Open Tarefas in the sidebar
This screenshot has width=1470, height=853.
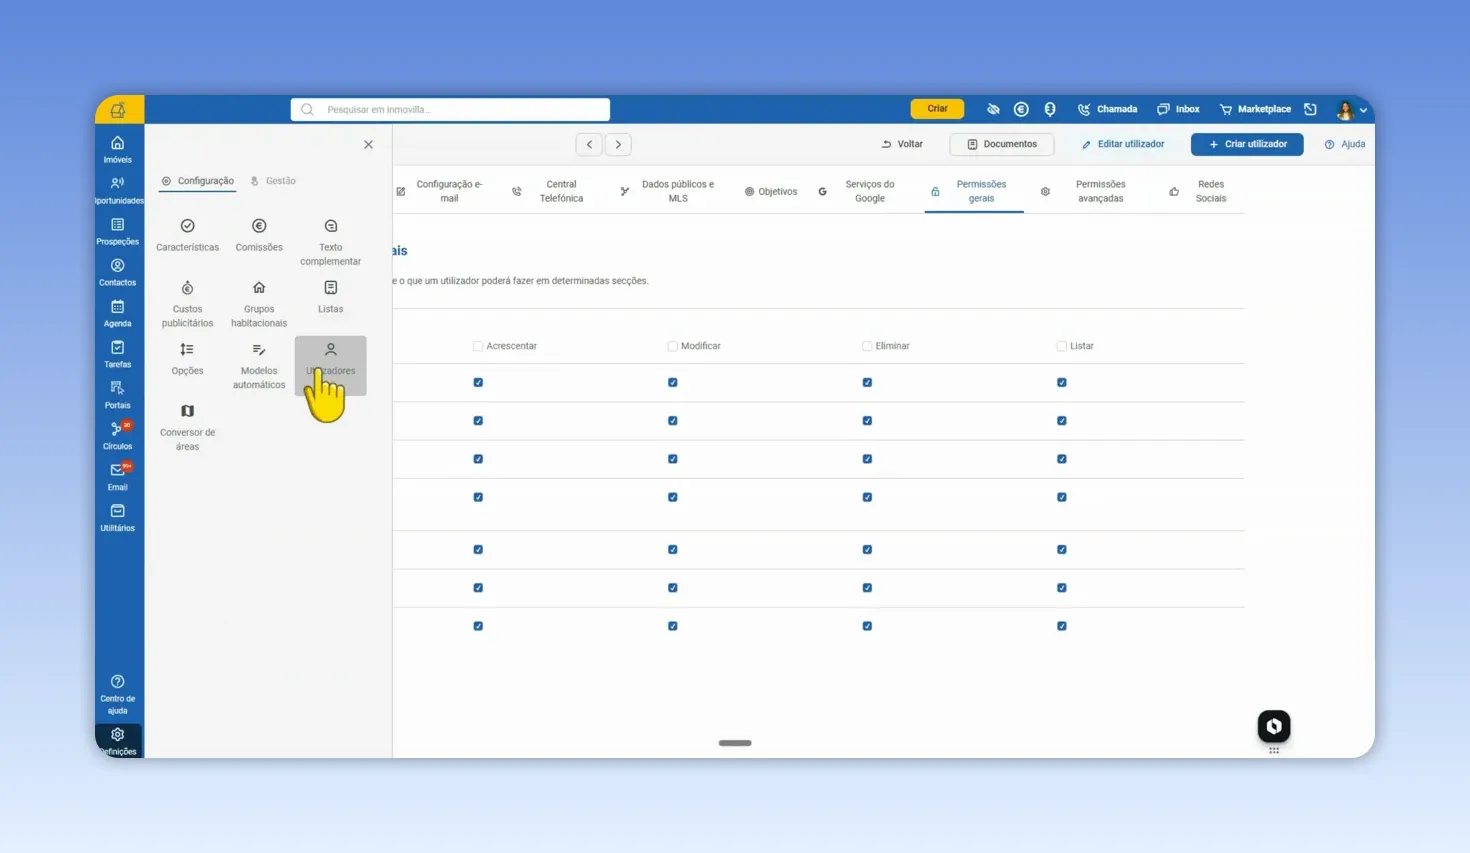coord(117,354)
